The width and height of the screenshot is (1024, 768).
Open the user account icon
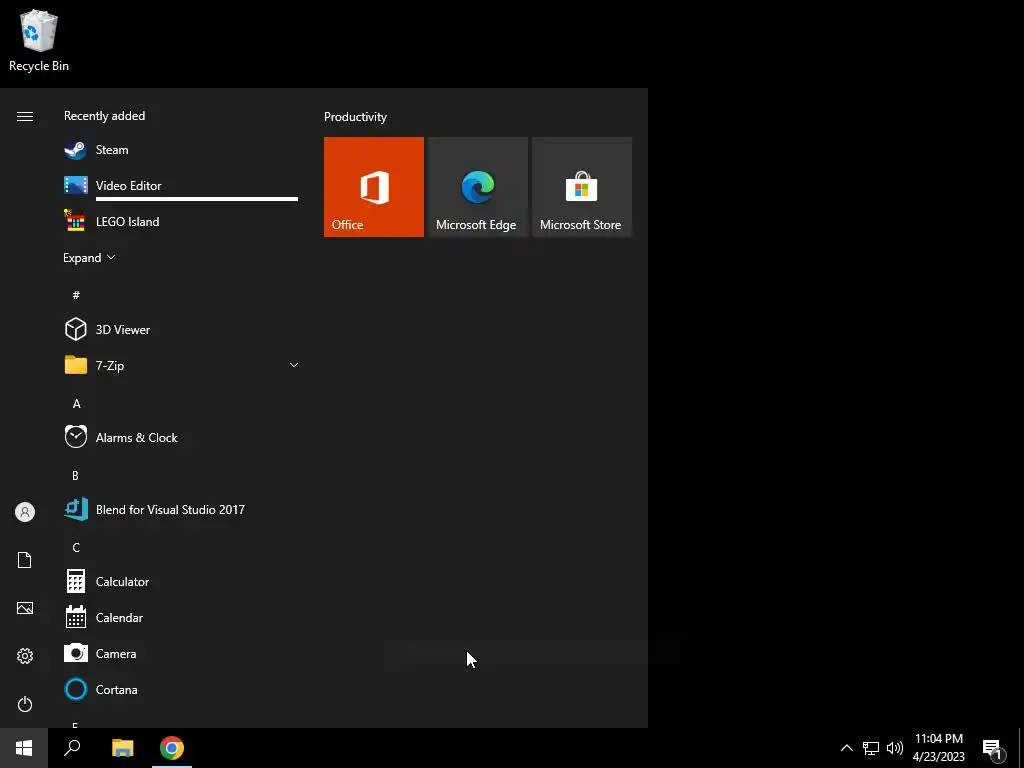tap(25, 512)
